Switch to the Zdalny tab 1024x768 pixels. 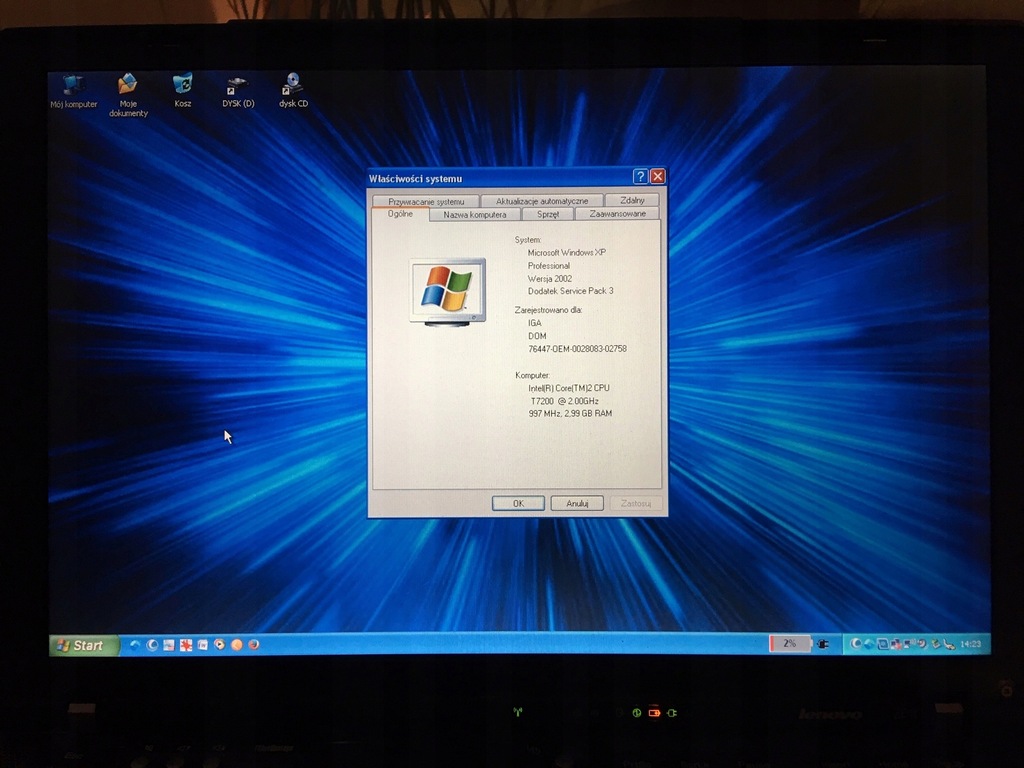click(632, 200)
